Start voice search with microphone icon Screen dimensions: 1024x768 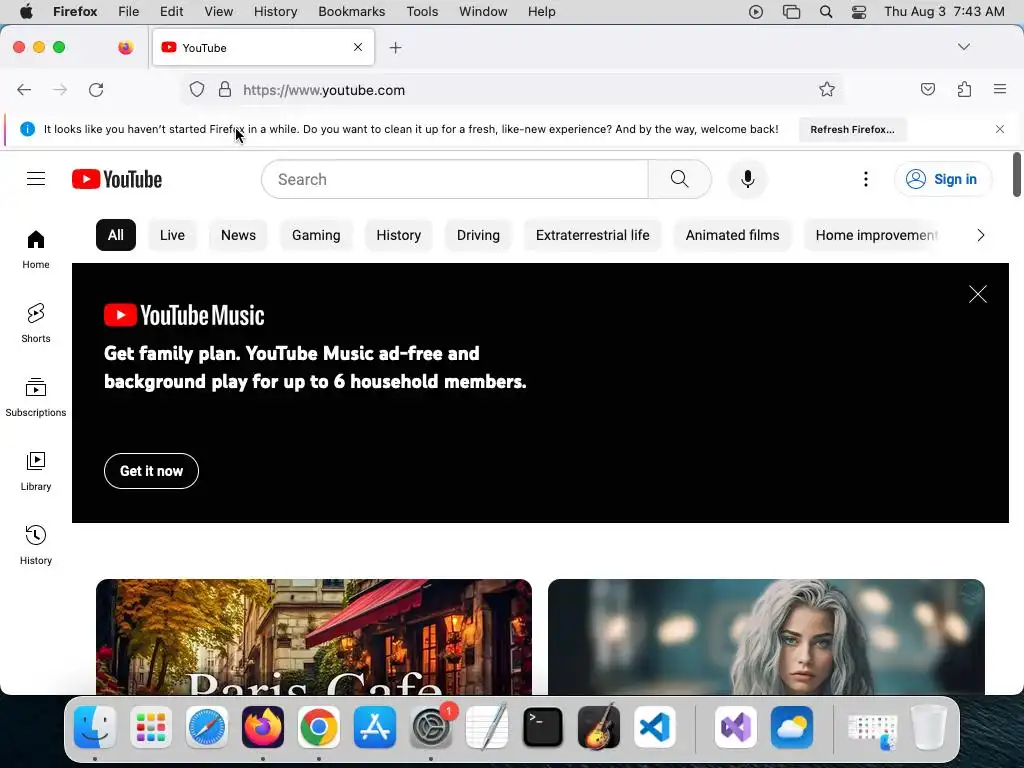pos(748,179)
